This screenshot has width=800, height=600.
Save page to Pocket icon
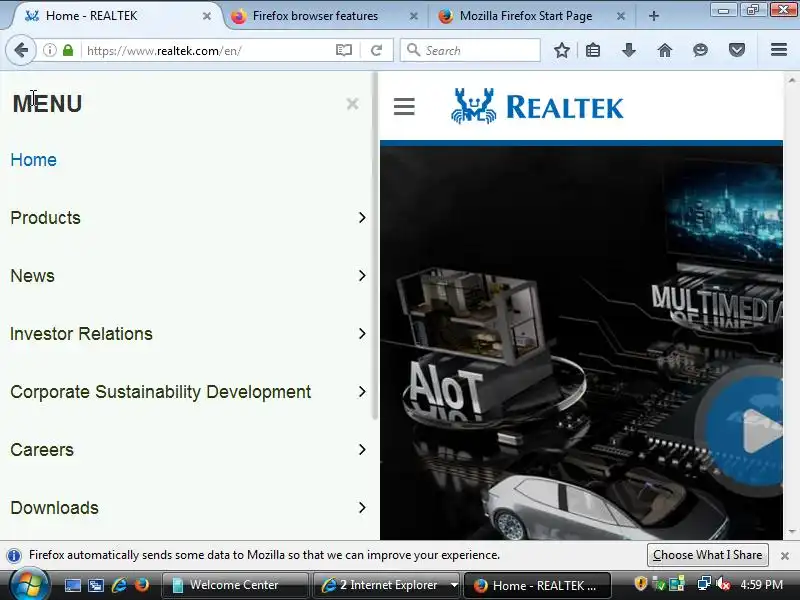coord(737,51)
